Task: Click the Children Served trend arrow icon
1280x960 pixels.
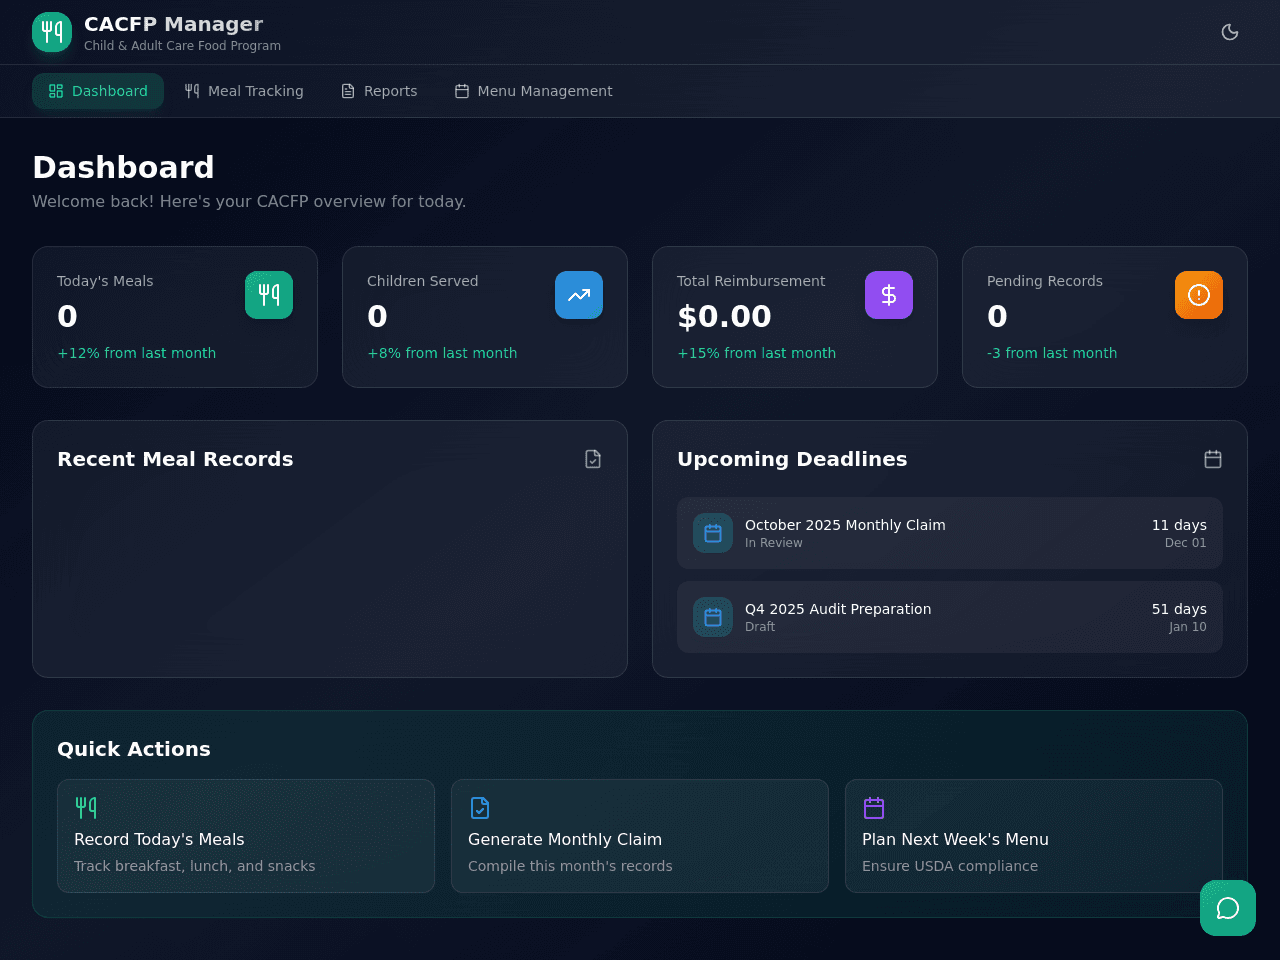Action: [x=579, y=295]
